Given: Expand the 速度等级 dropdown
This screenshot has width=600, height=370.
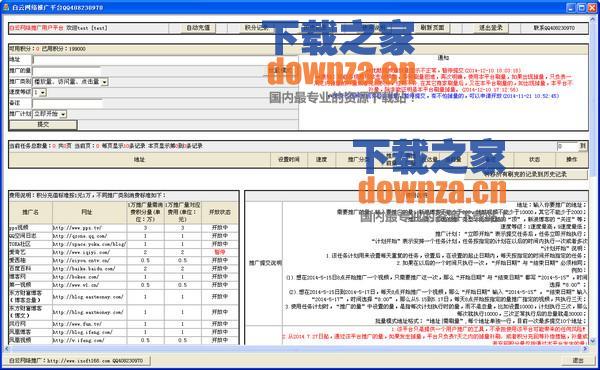Looking at the screenshot, I should point(43,93).
